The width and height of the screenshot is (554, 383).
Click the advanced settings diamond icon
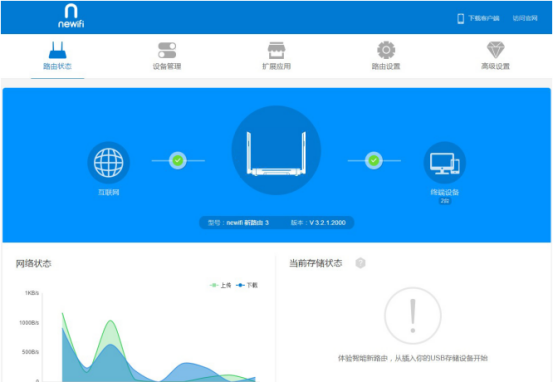[495, 50]
